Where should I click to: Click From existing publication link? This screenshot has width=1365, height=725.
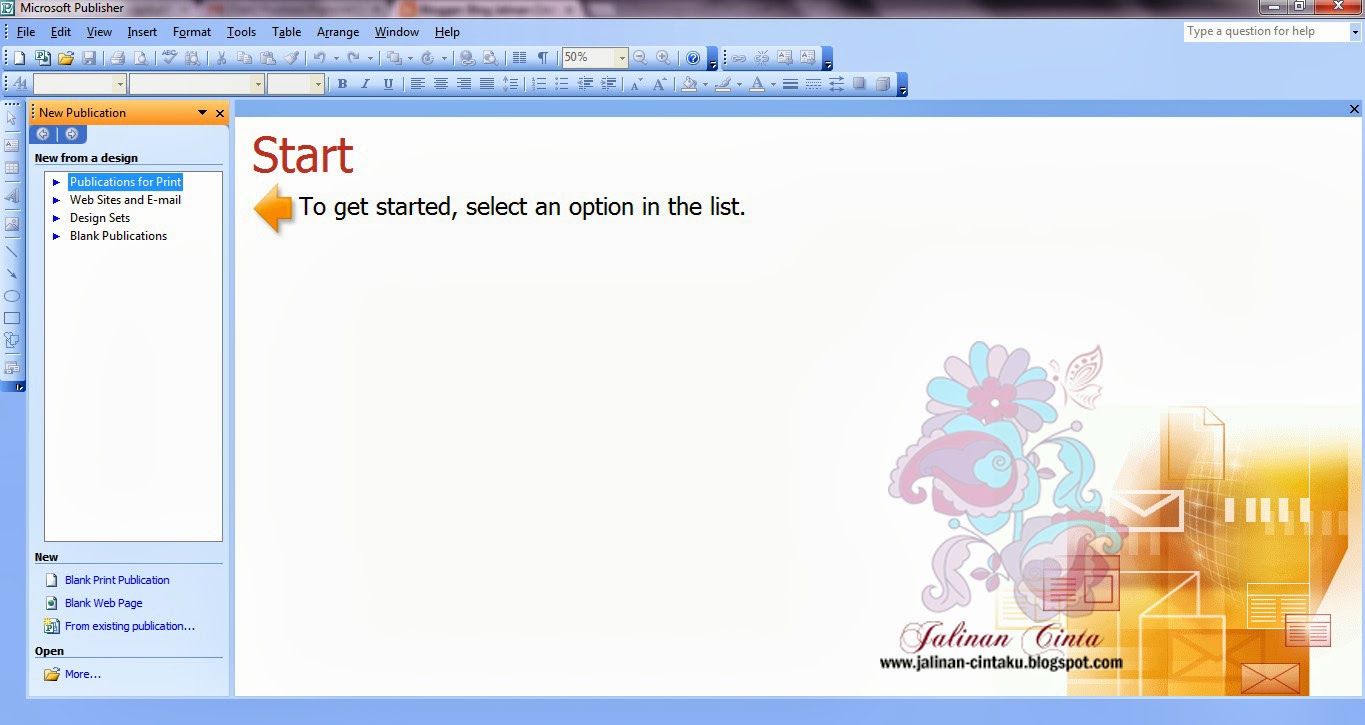click(130, 626)
